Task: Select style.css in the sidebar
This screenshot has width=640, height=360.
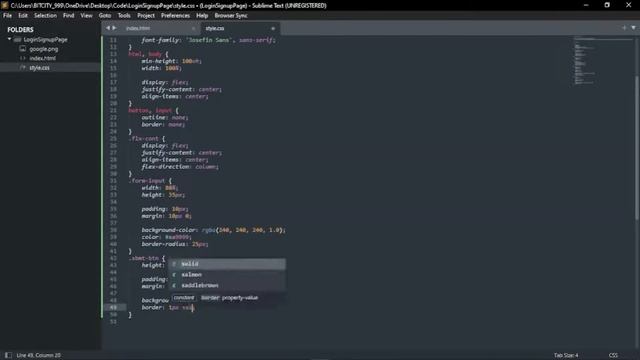Action: click(39, 68)
